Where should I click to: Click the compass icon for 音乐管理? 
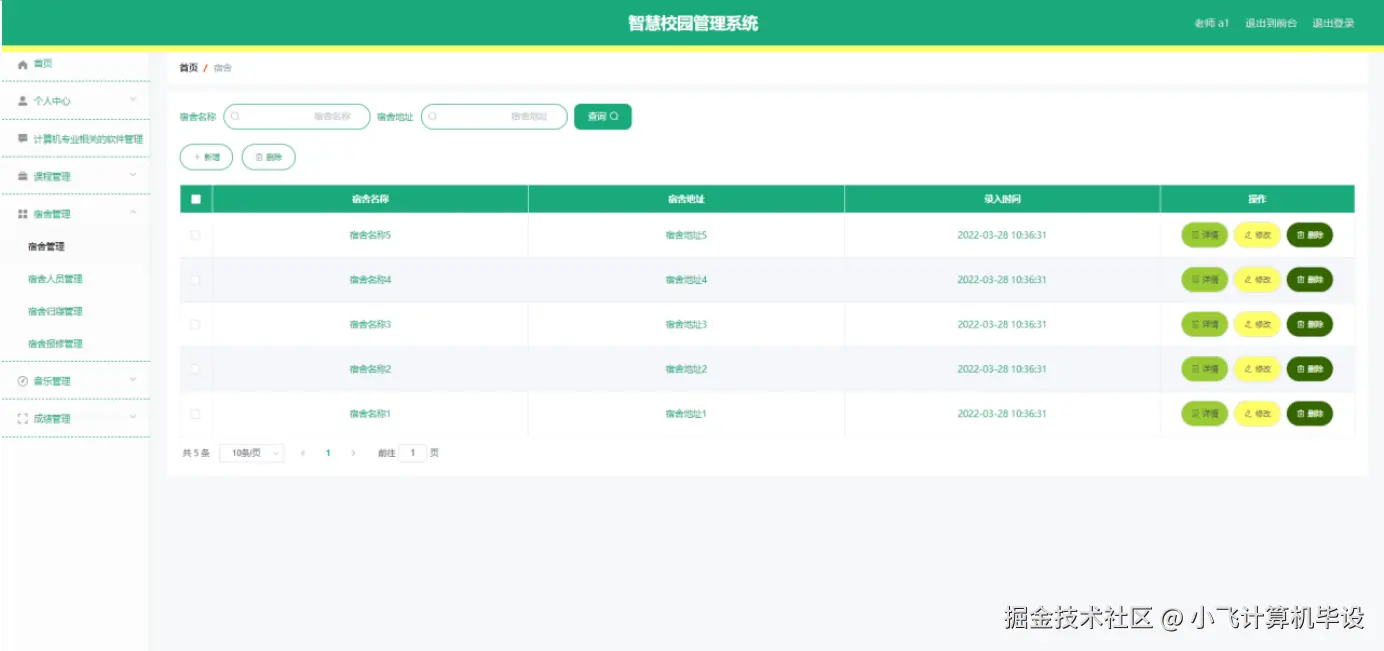(23, 381)
